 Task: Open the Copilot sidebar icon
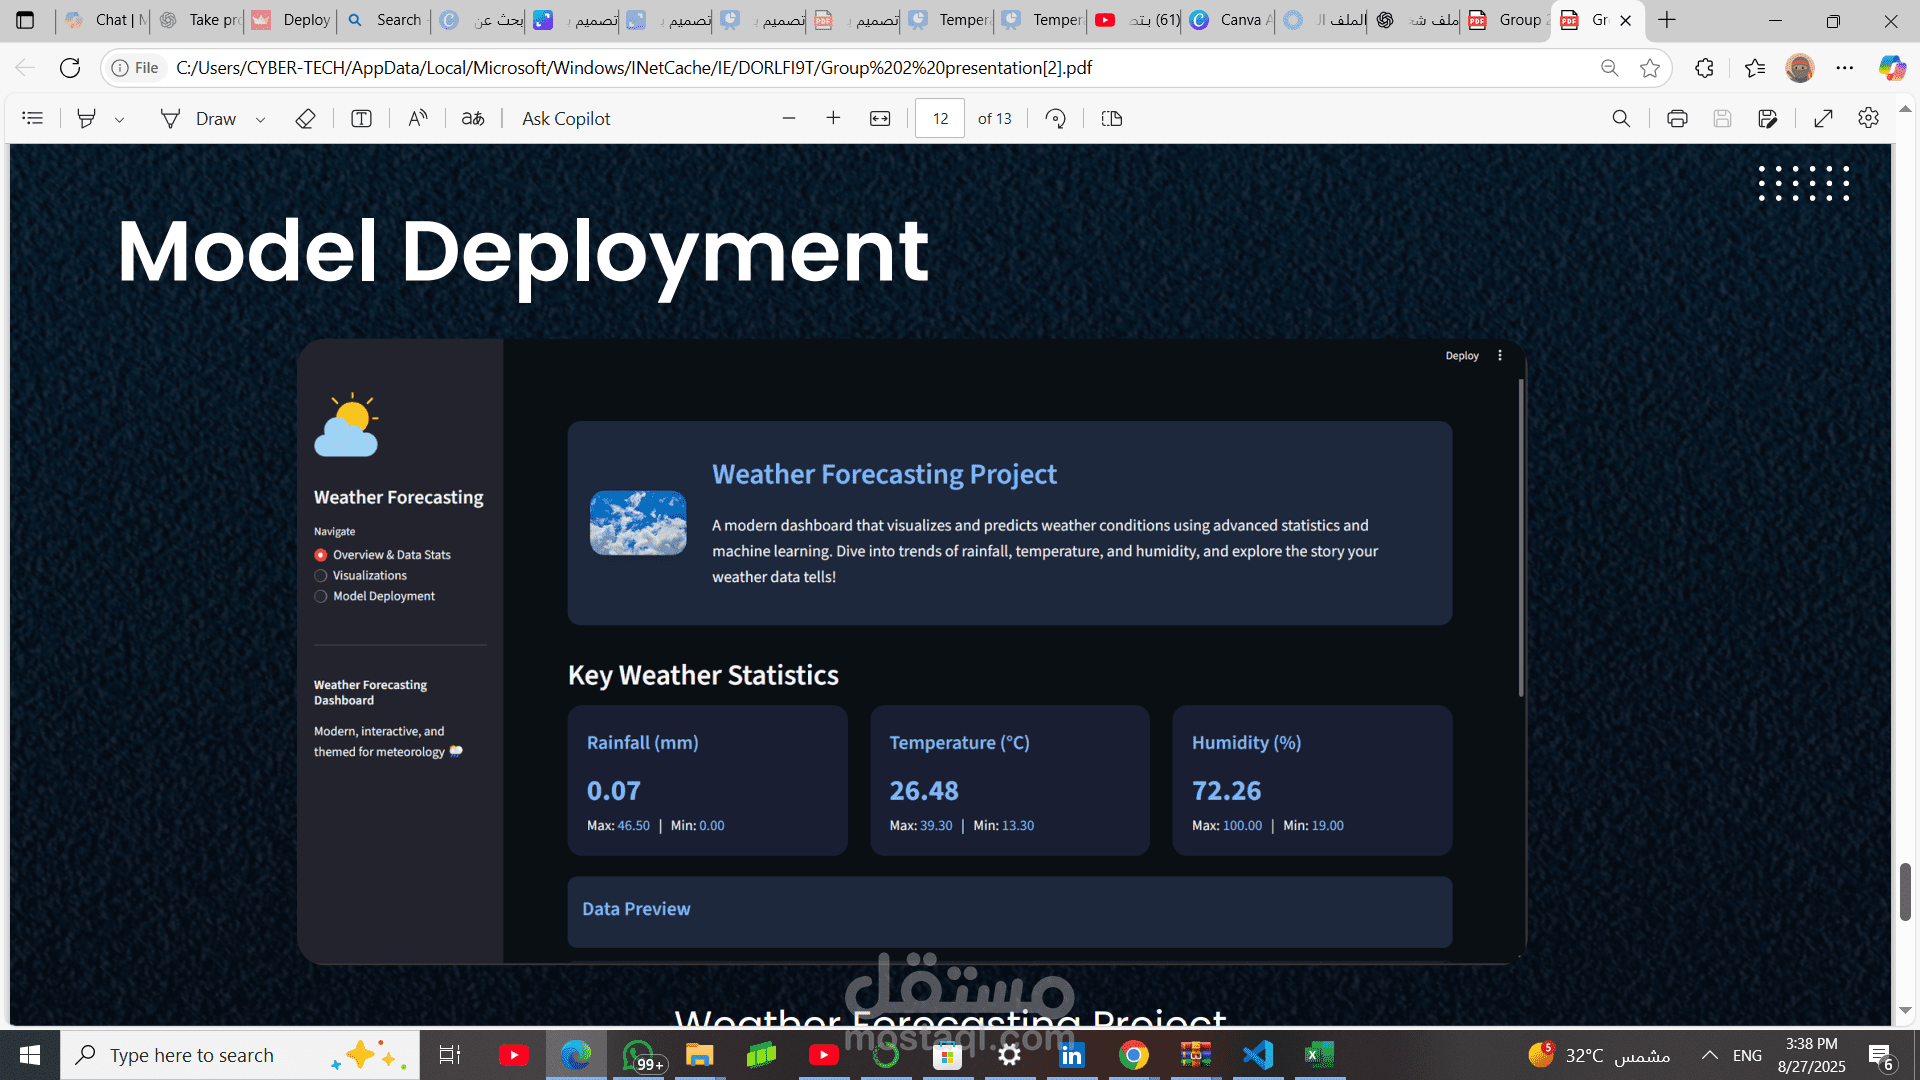[x=1892, y=68]
